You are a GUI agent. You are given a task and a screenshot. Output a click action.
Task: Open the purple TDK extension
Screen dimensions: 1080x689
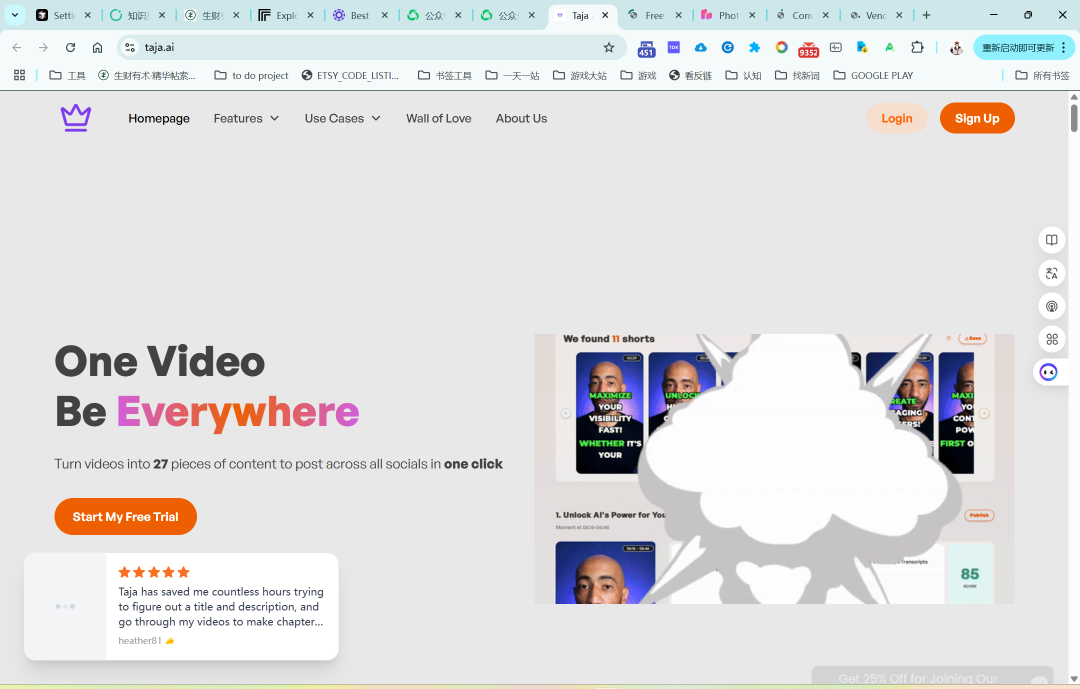[674, 47]
